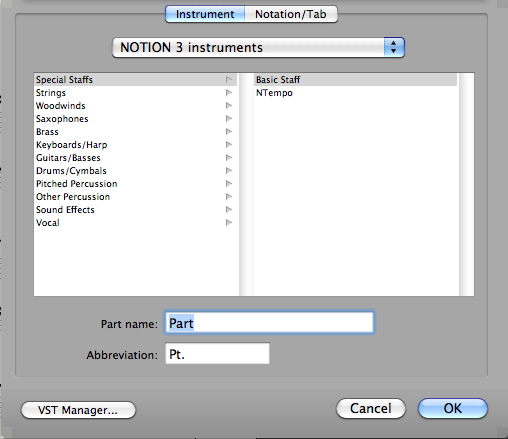Expand the arrow next to Other Percussion
The width and height of the screenshot is (508, 439).
click(229, 197)
